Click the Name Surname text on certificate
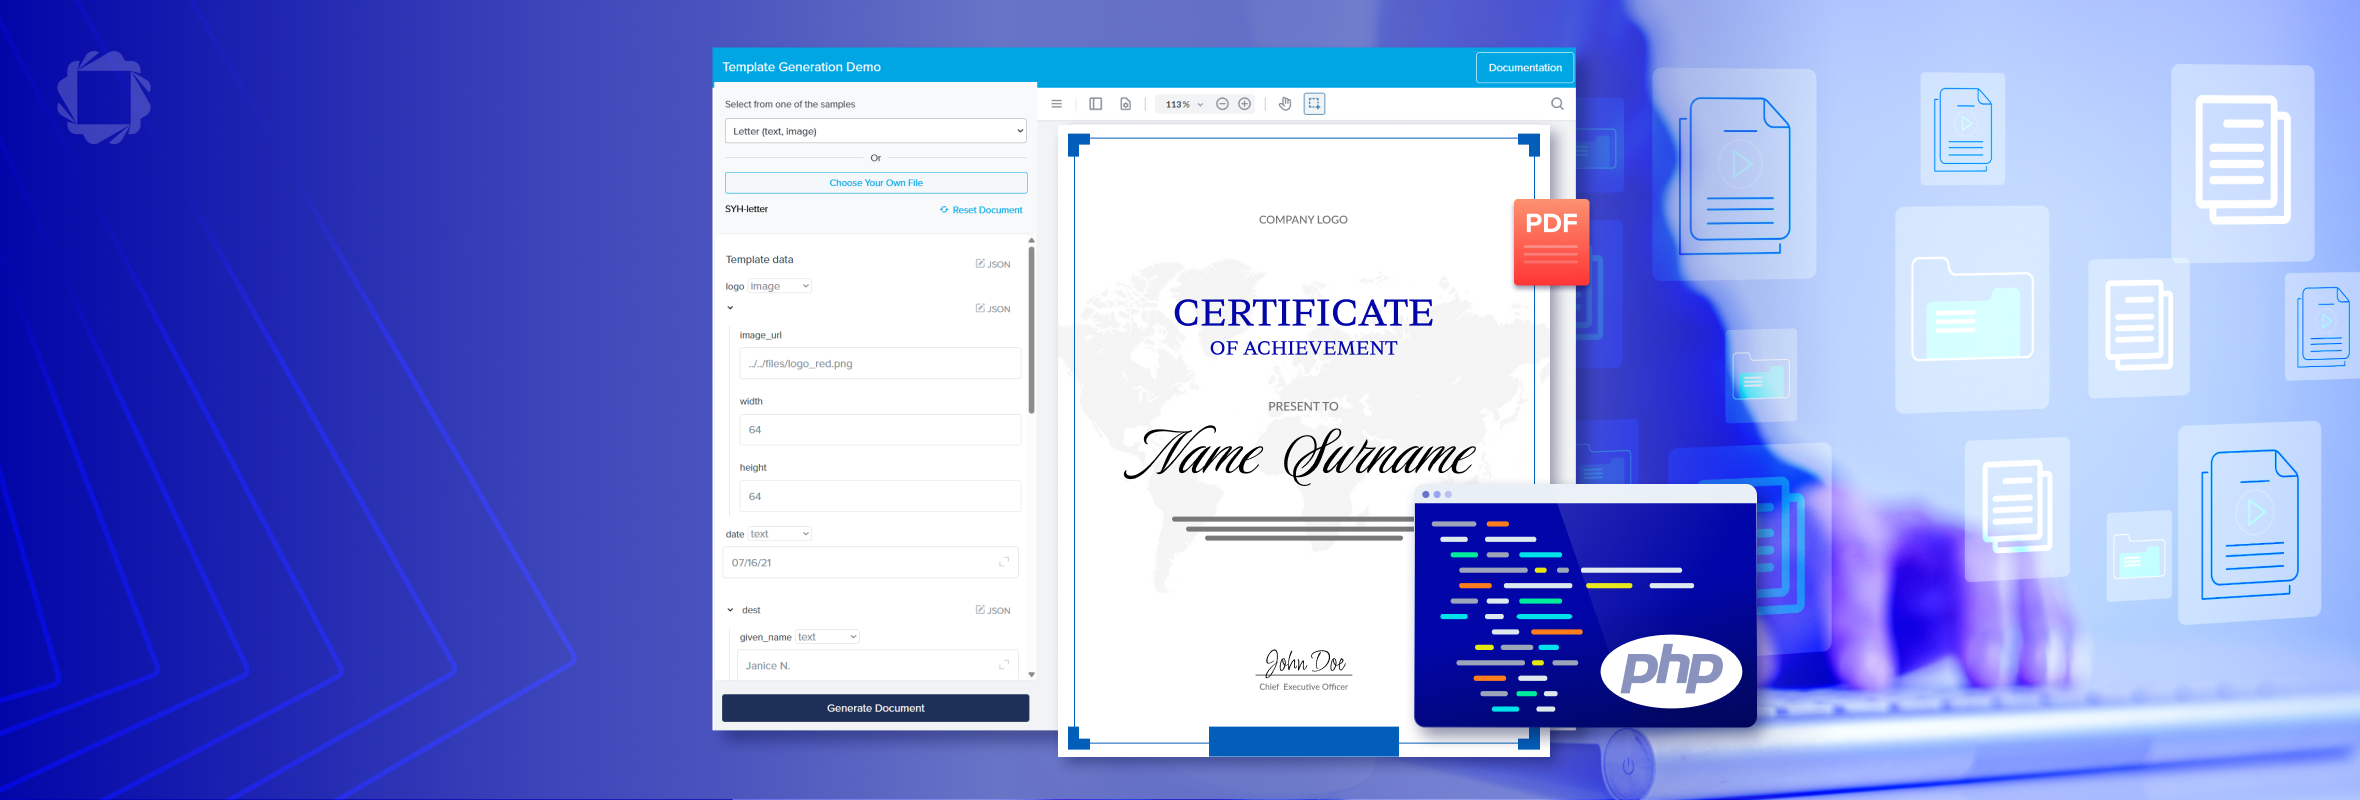This screenshot has width=2360, height=800. click(1300, 455)
